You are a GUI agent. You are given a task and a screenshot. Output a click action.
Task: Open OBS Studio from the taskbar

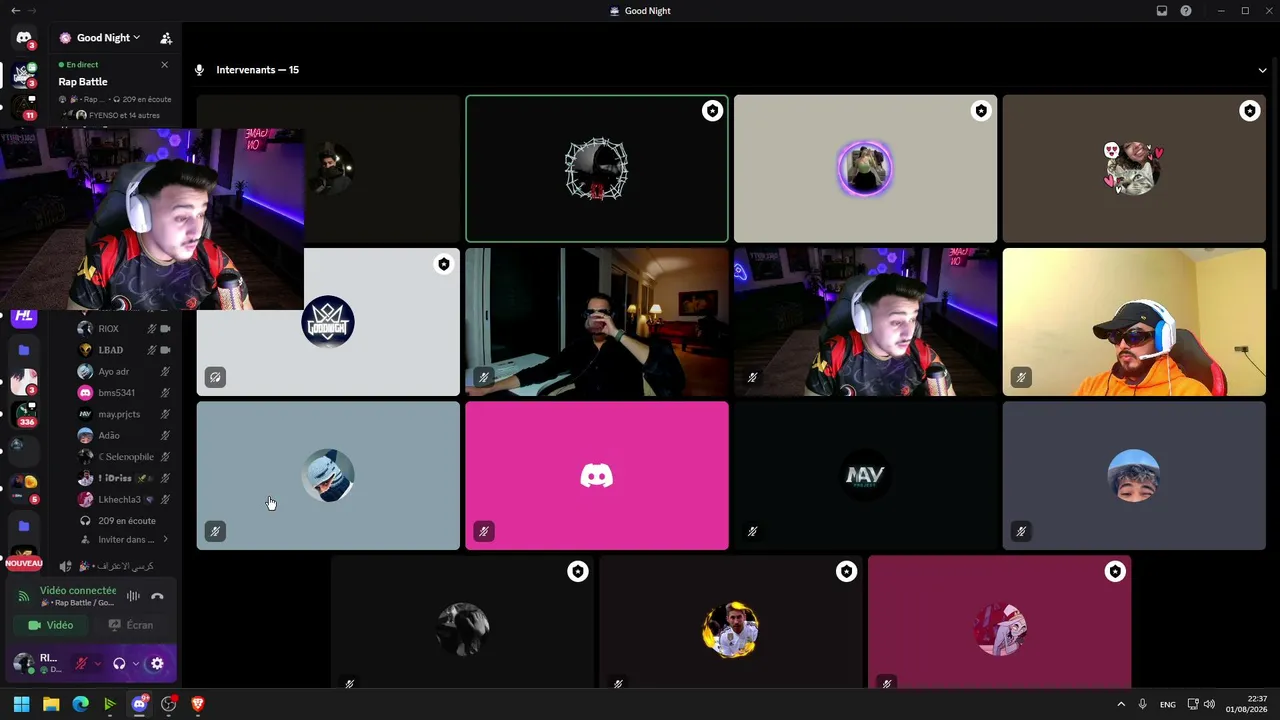[169, 704]
